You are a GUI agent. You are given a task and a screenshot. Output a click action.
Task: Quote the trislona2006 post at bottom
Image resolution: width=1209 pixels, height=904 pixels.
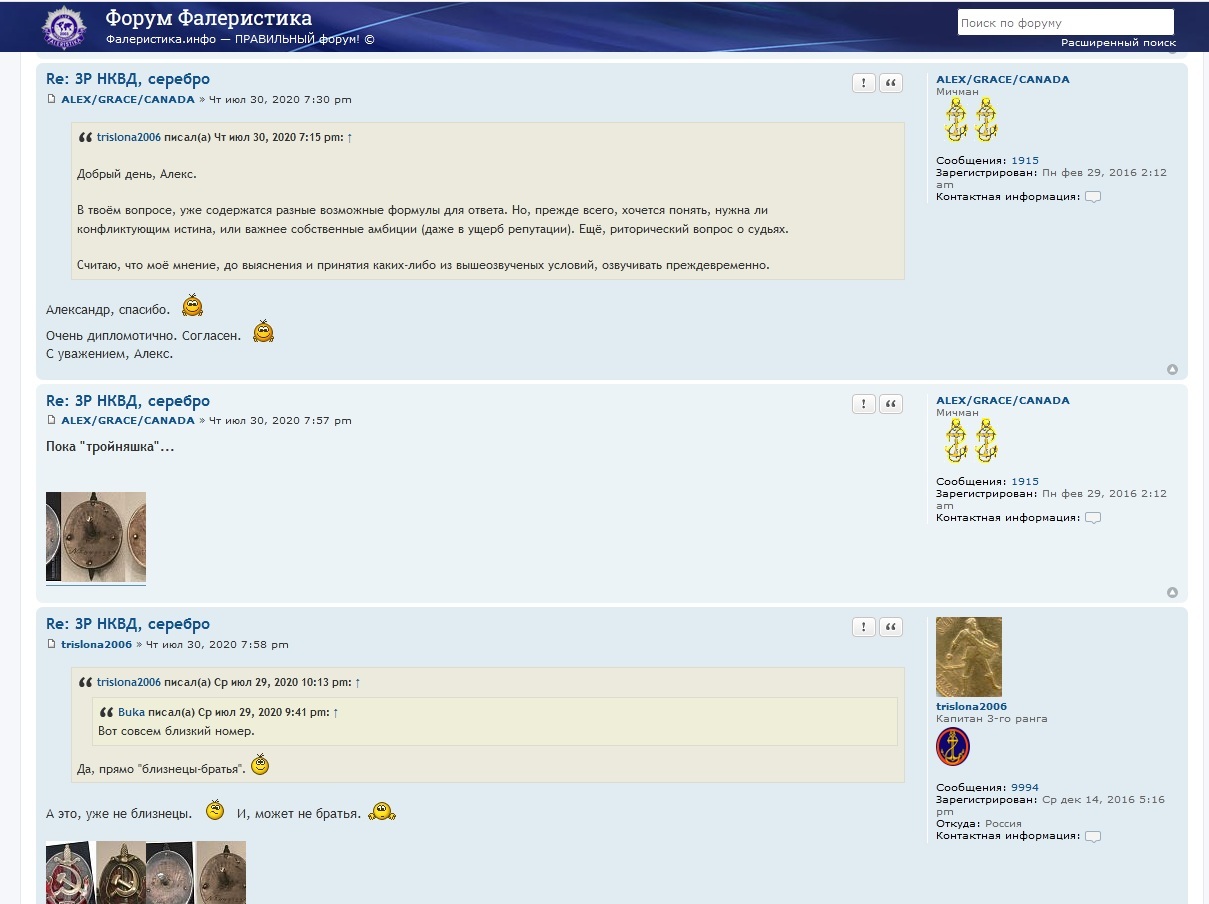[891, 627]
